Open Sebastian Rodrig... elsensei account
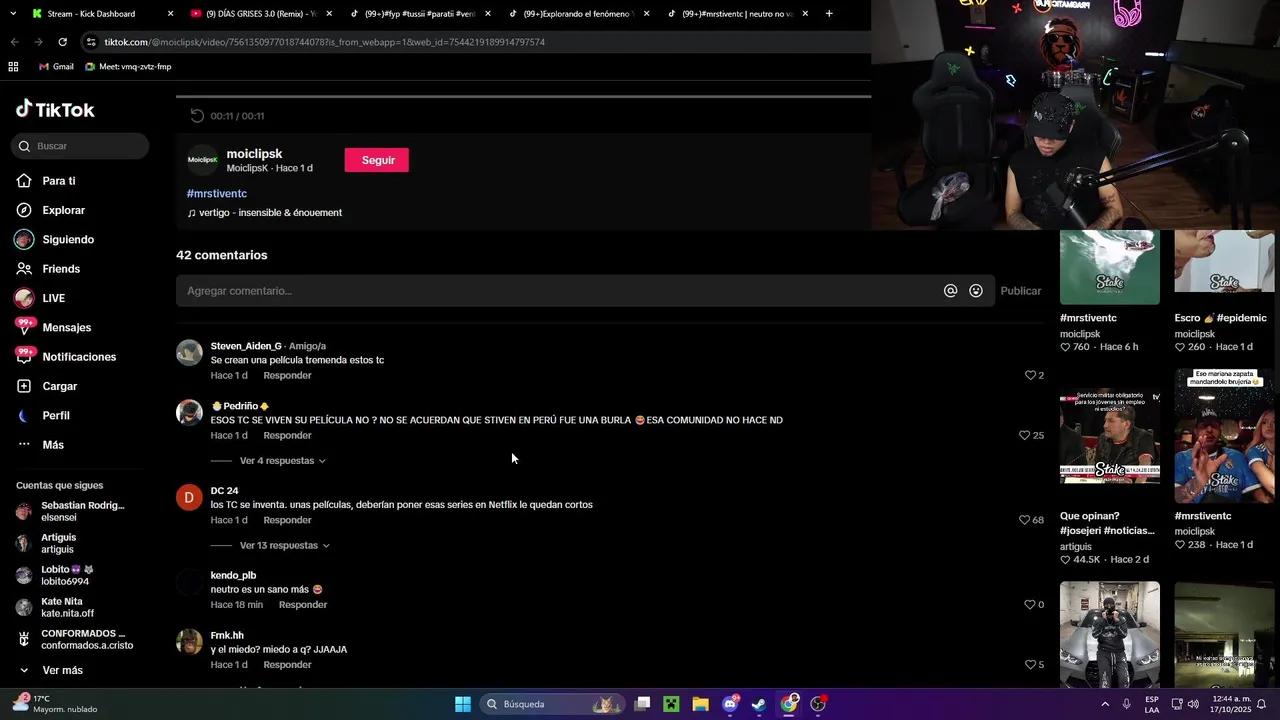 [70, 512]
